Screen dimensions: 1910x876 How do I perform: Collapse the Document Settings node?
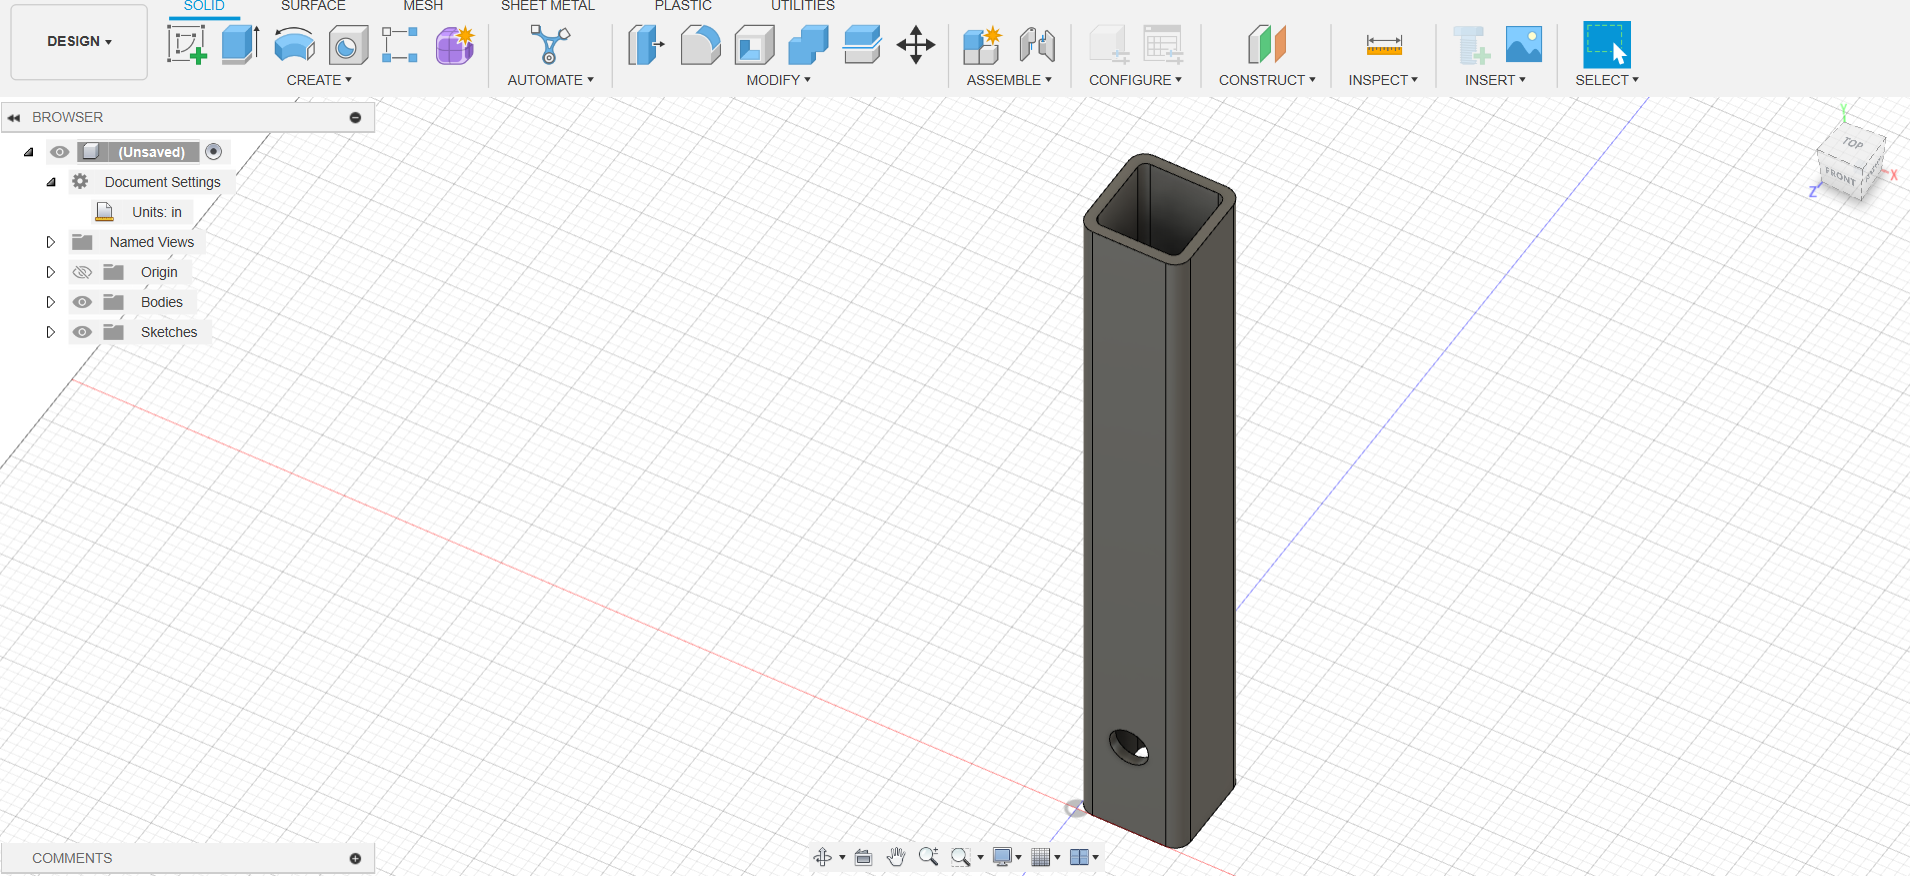click(51, 182)
